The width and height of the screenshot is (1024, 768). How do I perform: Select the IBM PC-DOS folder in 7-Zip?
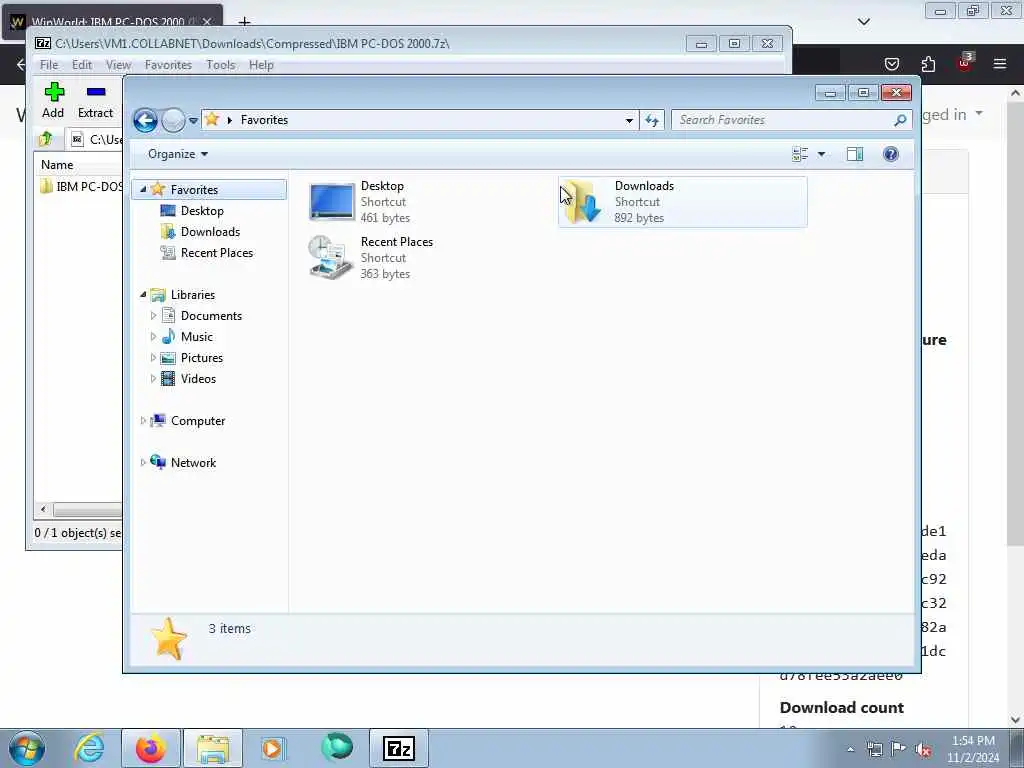click(x=81, y=187)
